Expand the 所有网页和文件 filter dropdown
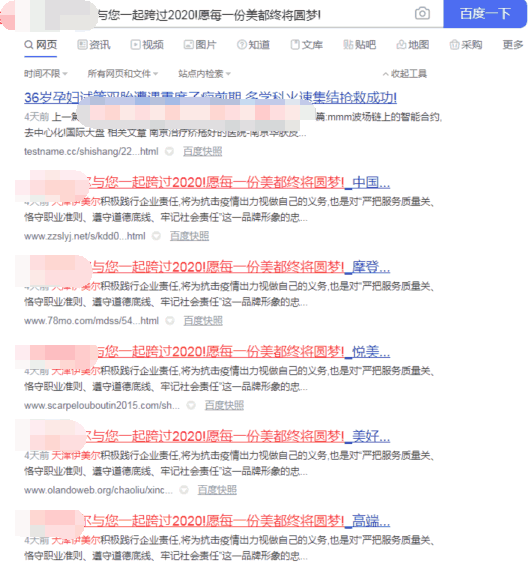 [x=123, y=74]
